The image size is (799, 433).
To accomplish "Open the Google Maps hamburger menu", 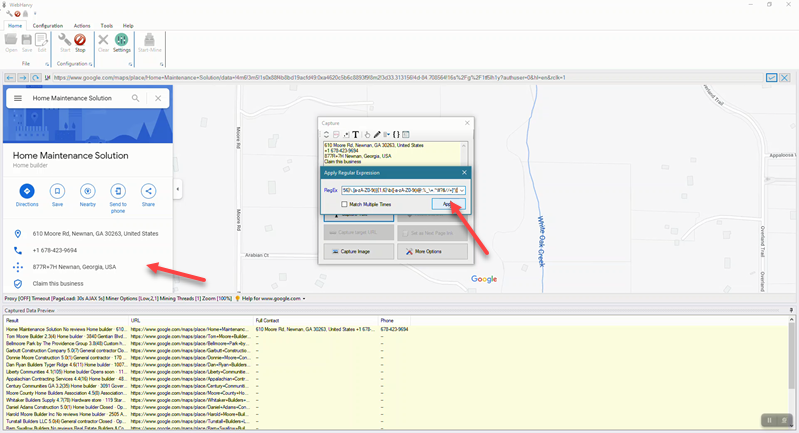I will point(18,99).
